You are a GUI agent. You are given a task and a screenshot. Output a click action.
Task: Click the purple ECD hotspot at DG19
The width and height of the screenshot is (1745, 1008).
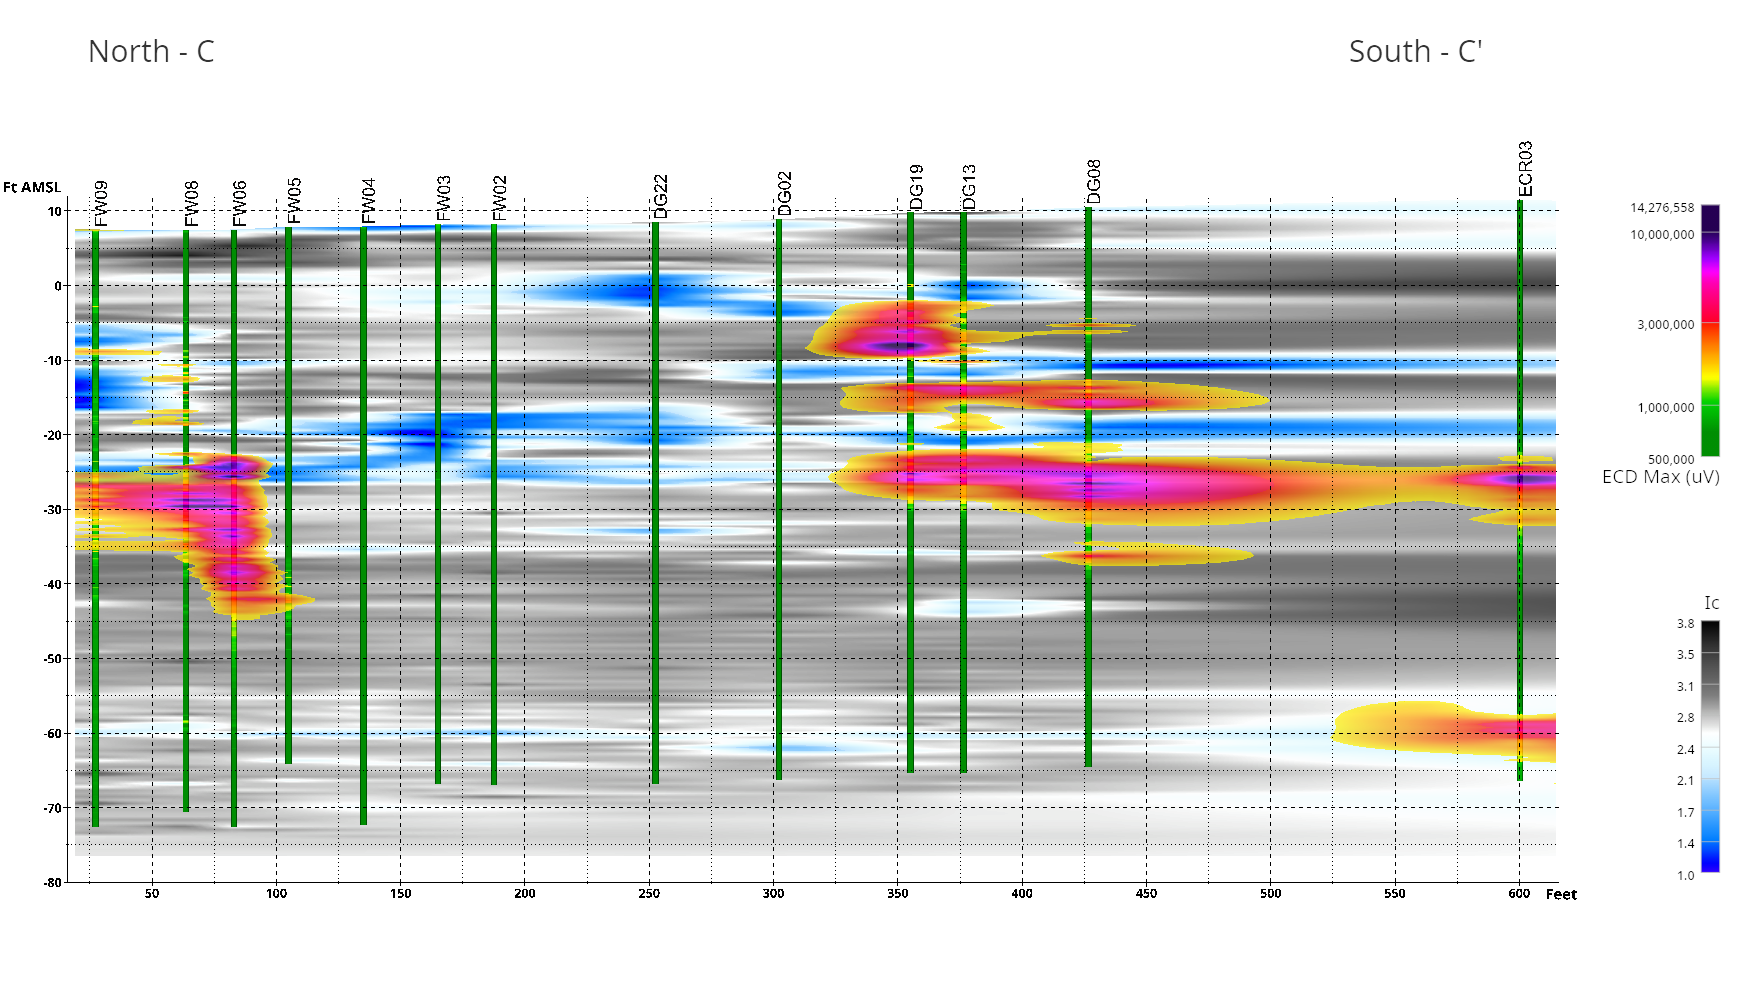(x=904, y=346)
